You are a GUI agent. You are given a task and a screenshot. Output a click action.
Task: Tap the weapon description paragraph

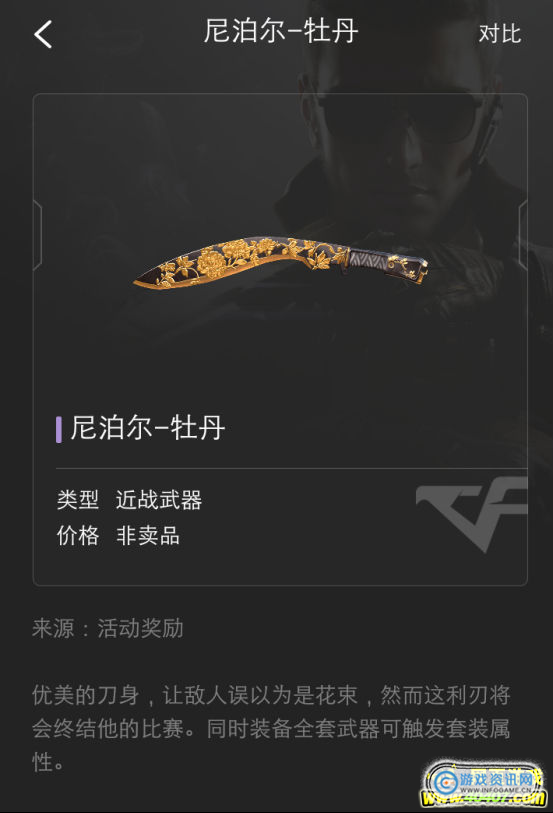pyautogui.click(x=271, y=728)
